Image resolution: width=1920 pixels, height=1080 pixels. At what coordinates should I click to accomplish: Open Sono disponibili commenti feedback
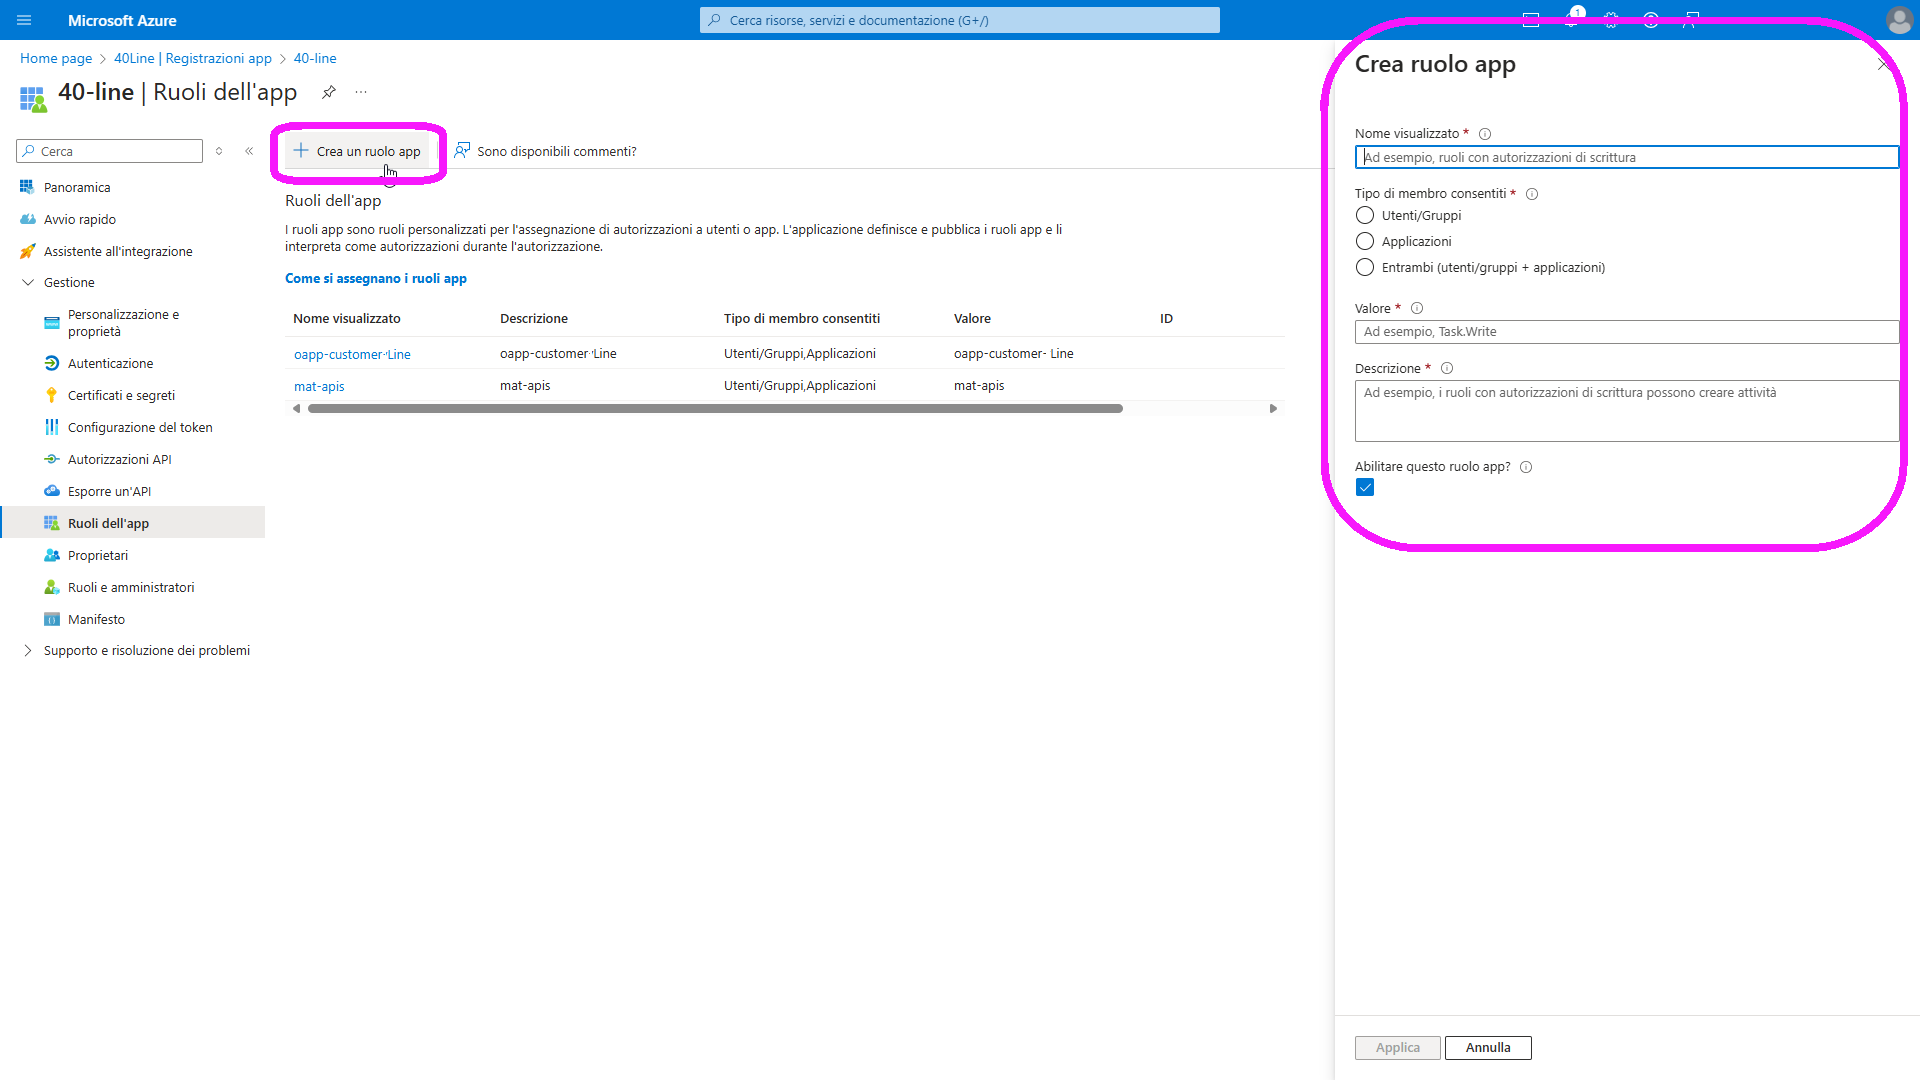click(545, 151)
